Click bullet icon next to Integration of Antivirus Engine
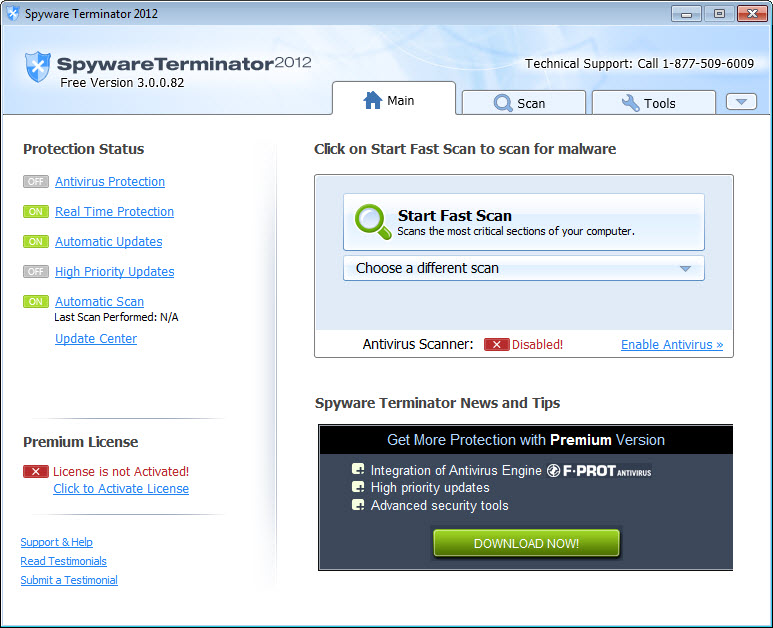 pyautogui.click(x=358, y=469)
